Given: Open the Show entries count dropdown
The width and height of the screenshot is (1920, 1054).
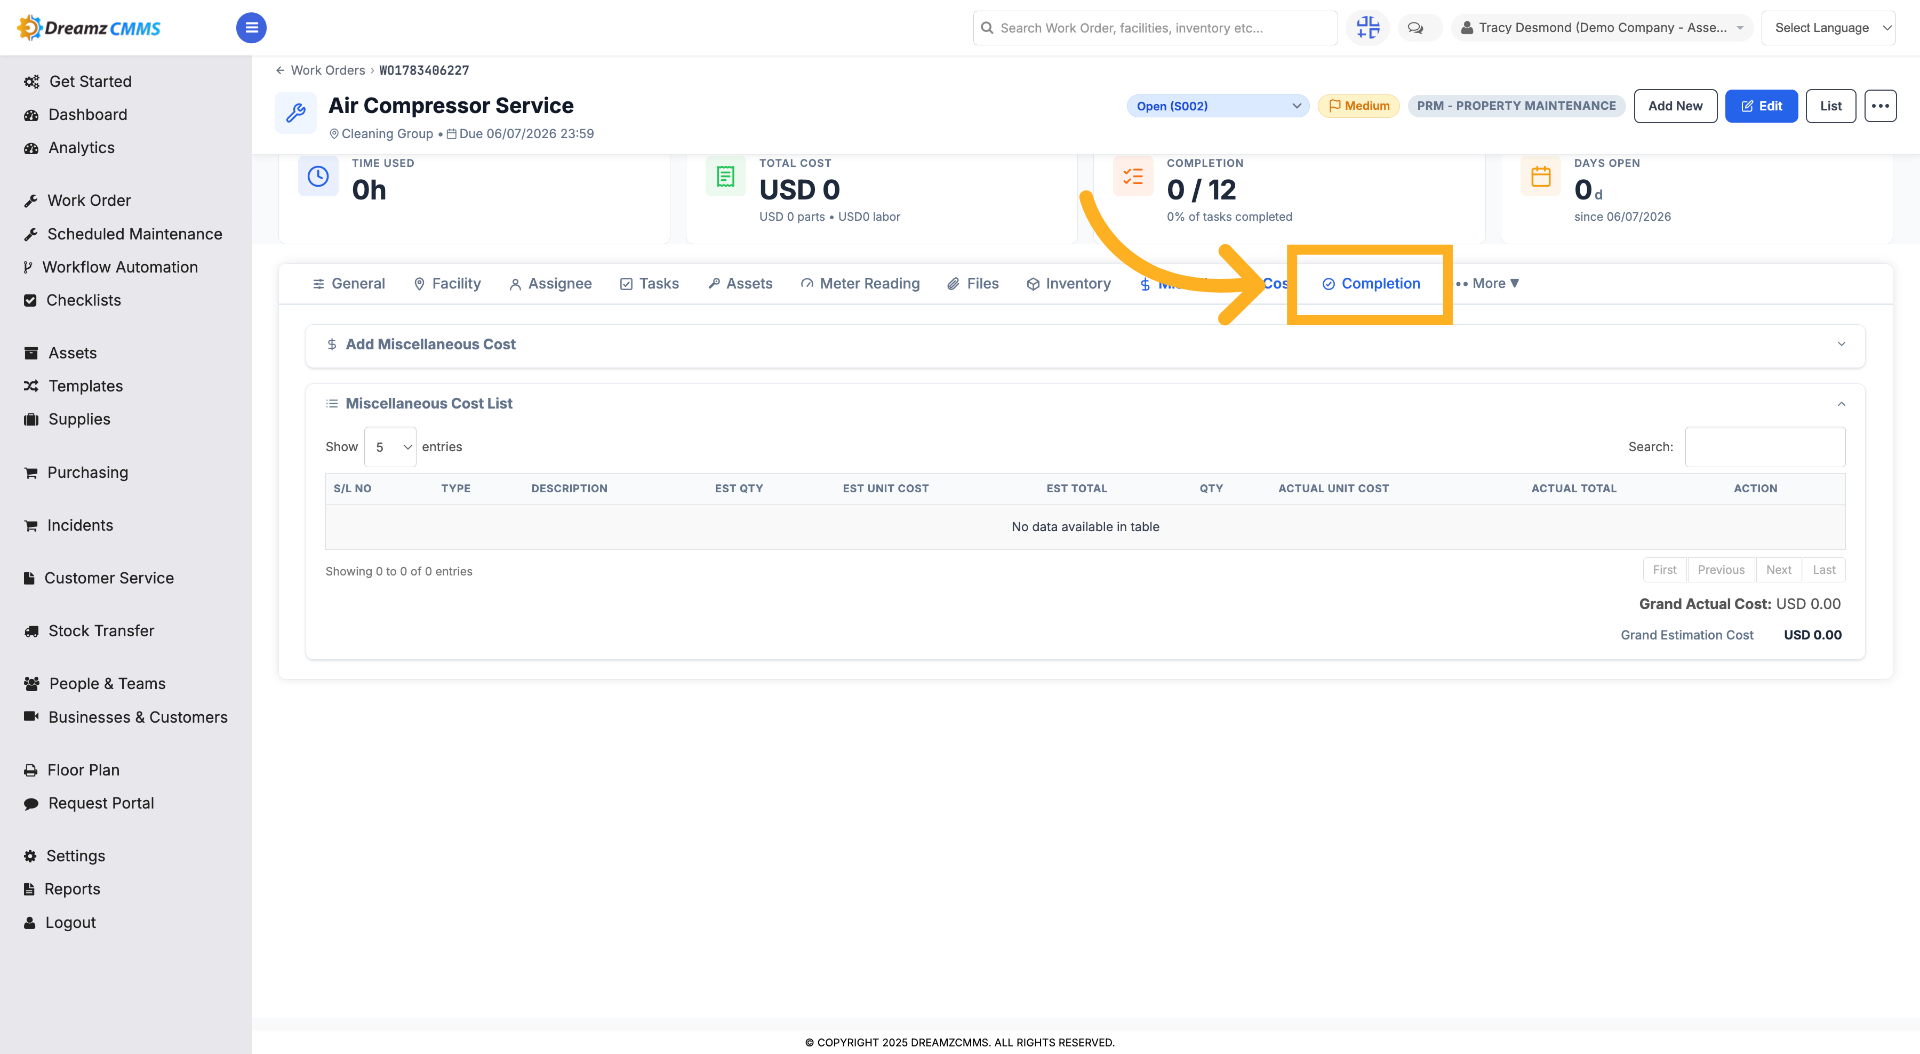Looking at the screenshot, I should coord(390,447).
